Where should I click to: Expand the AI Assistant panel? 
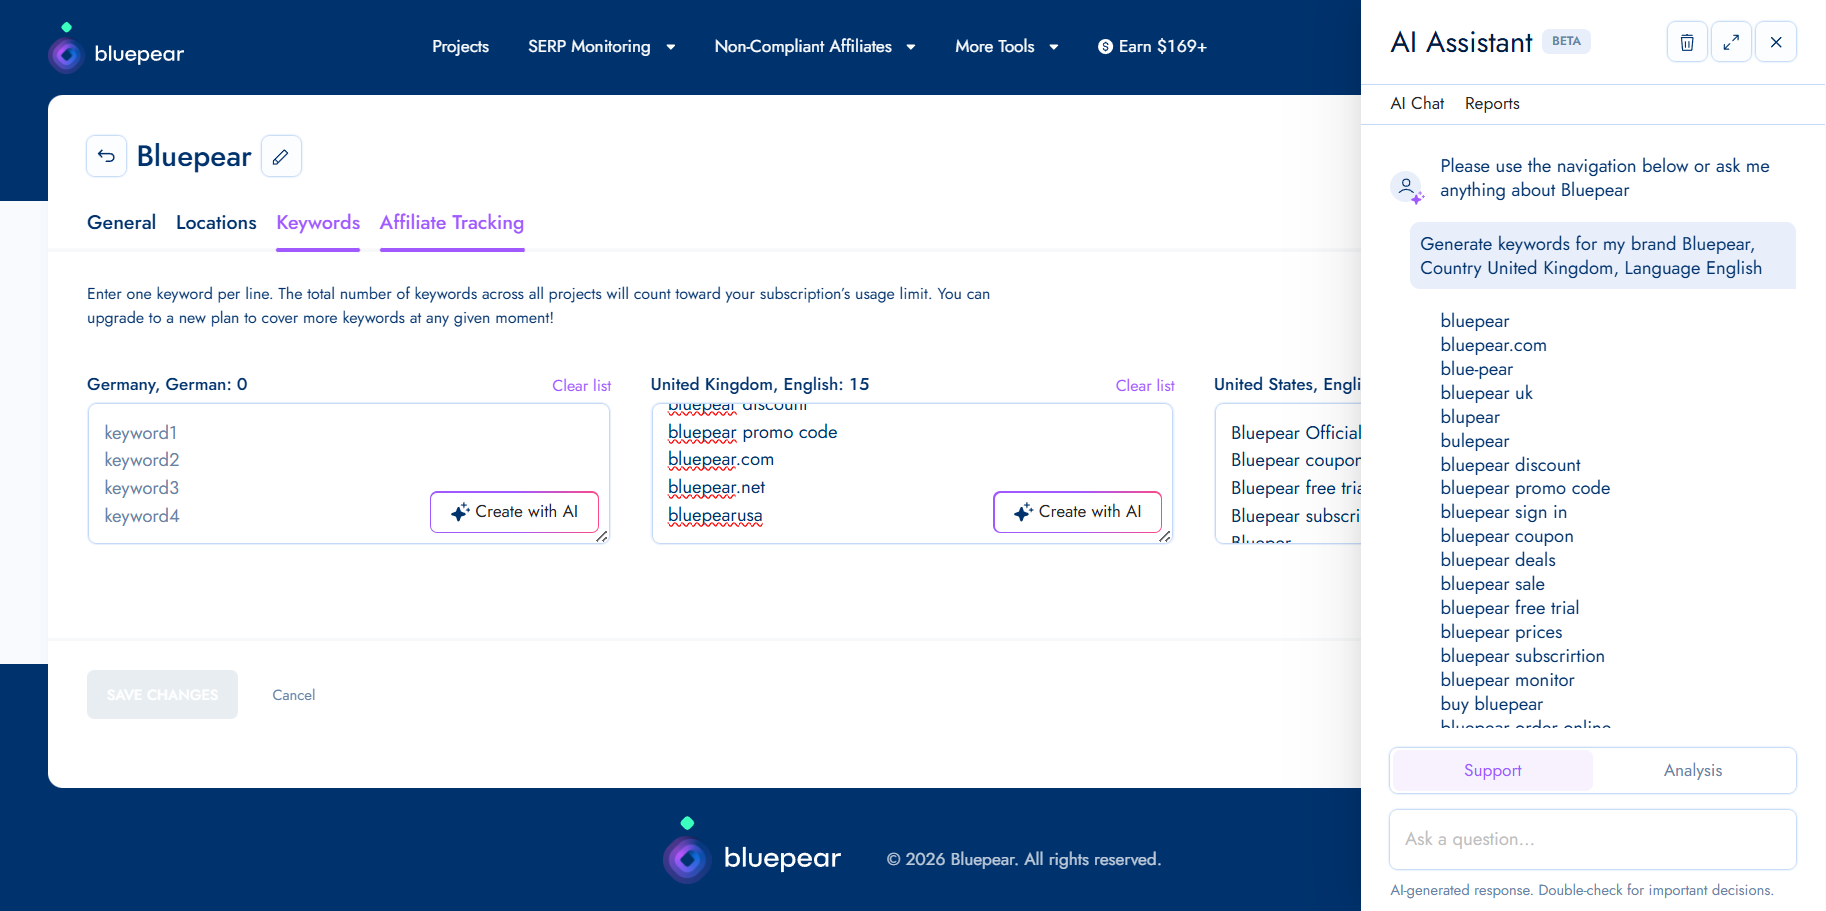pos(1731,42)
